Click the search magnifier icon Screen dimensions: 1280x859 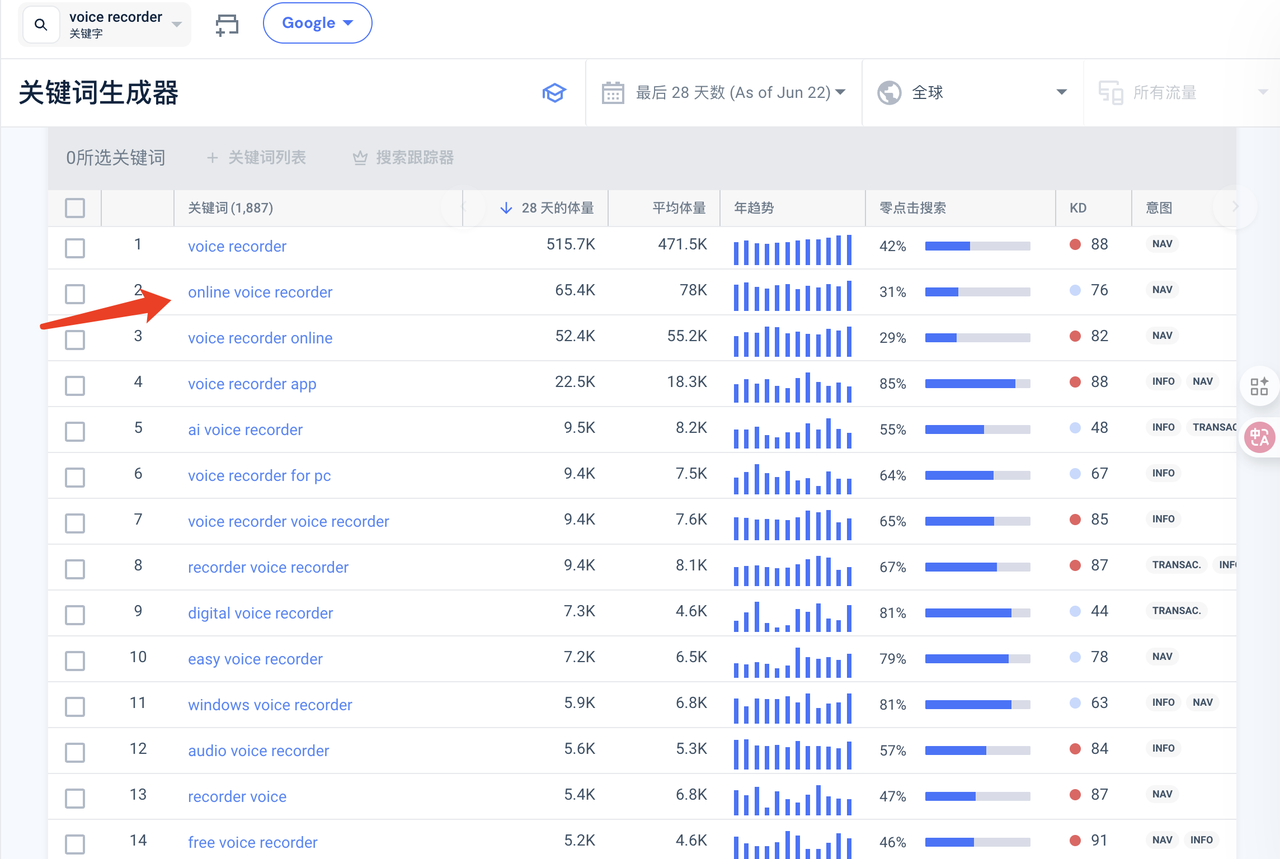tap(41, 25)
